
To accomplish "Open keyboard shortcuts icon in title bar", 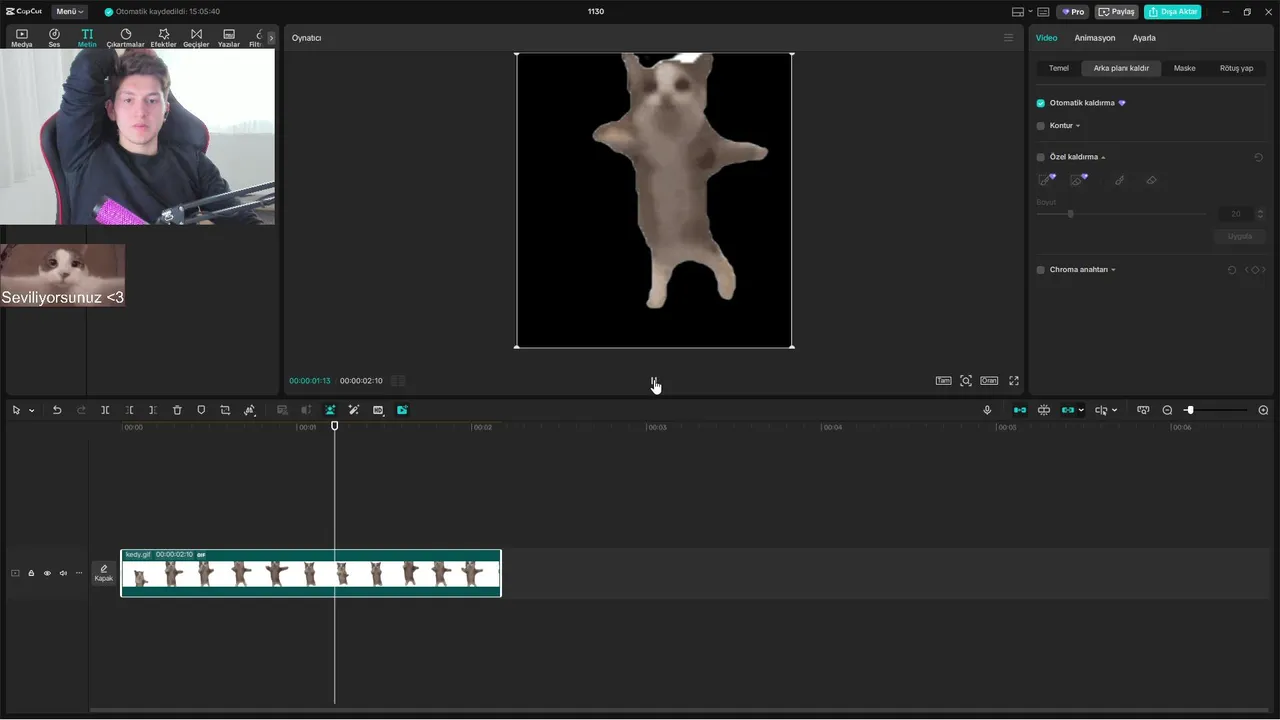I will point(1043,12).
